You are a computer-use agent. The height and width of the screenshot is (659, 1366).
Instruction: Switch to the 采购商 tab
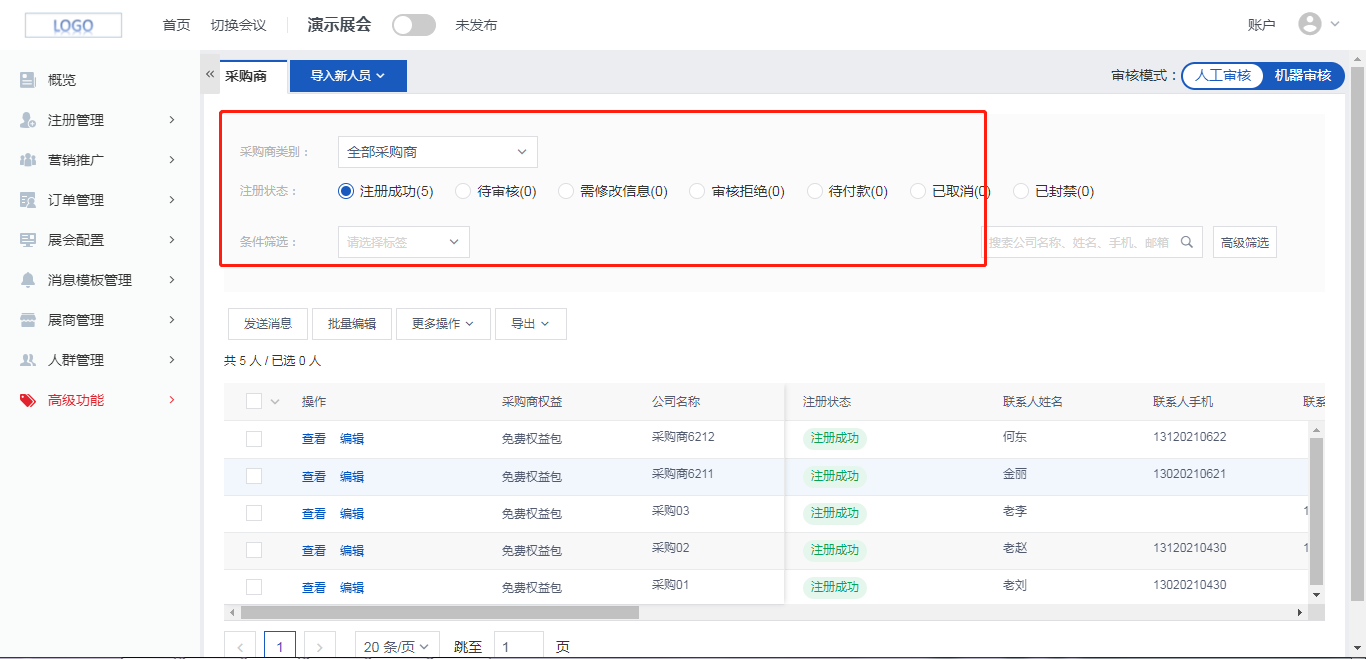pyautogui.click(x=246, y=76)
